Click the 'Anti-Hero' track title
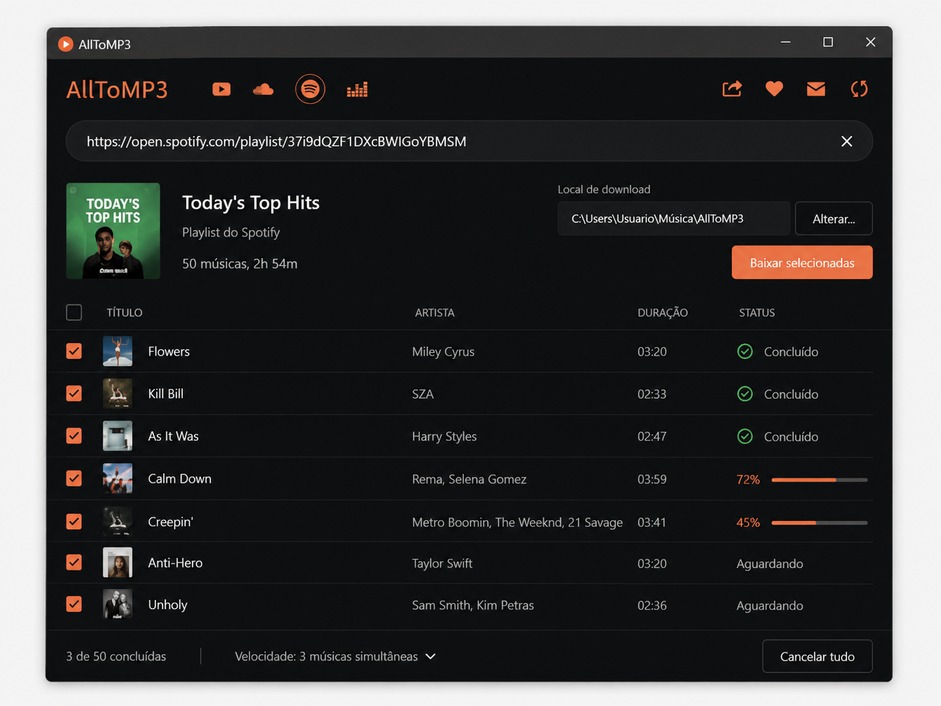Image resolution: width=941 pixels, height=706 pixels. (x=175, y=563)
